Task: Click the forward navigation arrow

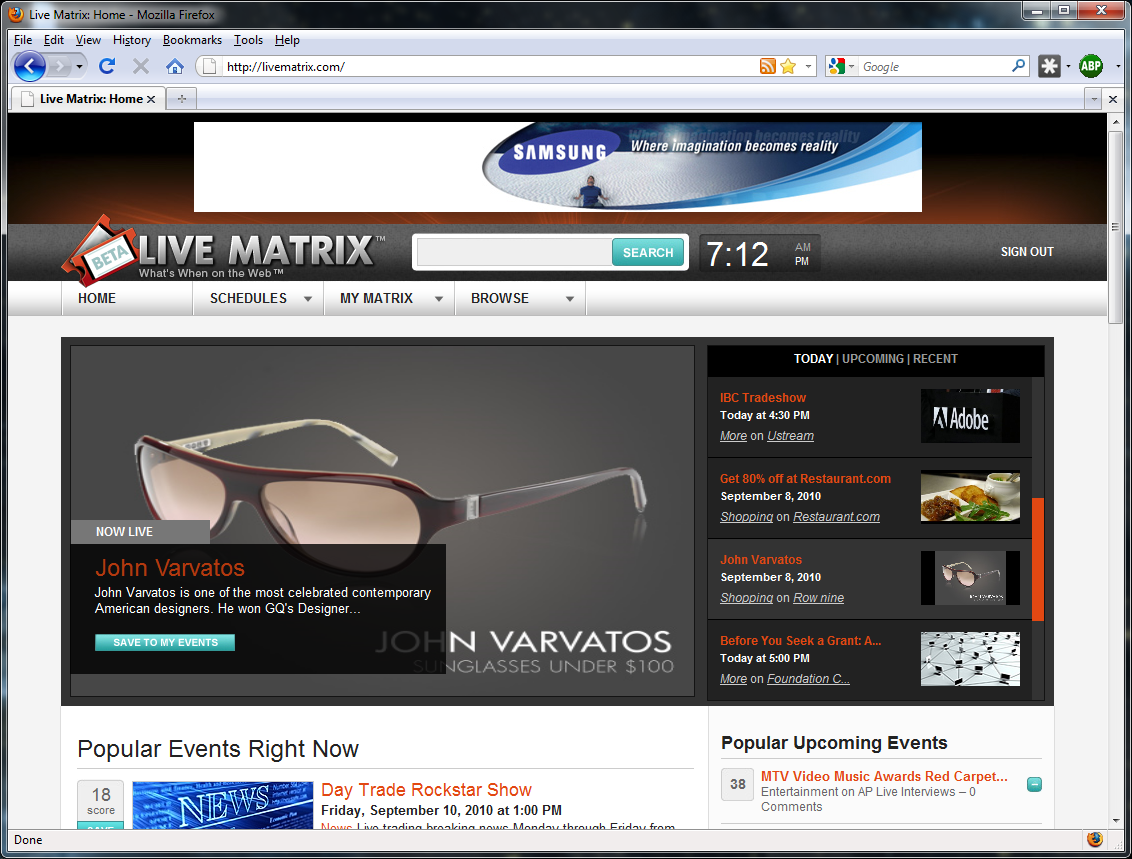Action: pos(60,67)
